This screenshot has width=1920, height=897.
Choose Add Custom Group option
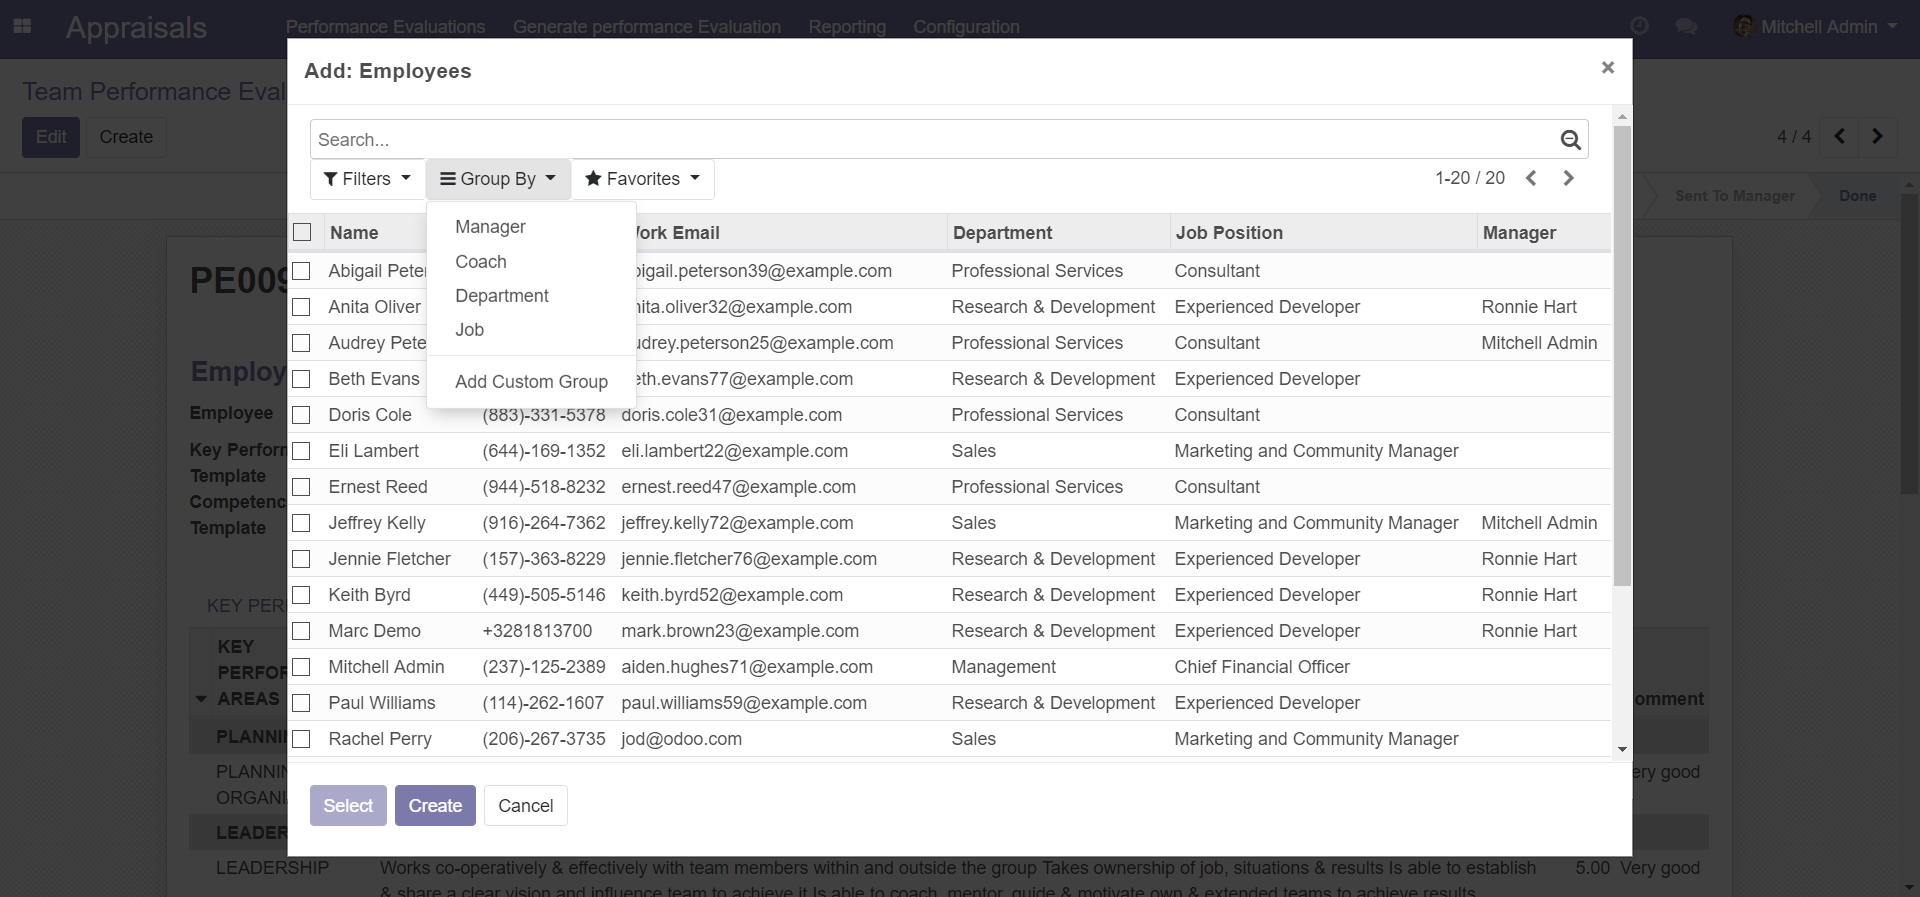click(531, 382)
